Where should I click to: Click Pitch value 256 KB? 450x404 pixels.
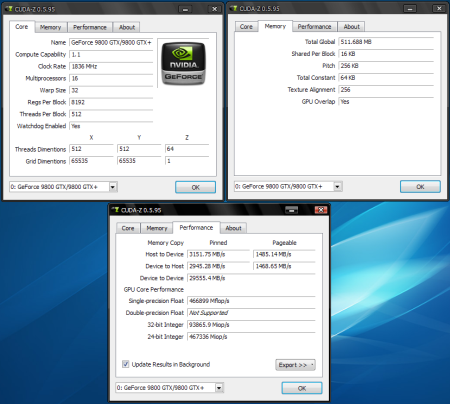(x=386, y=66)
